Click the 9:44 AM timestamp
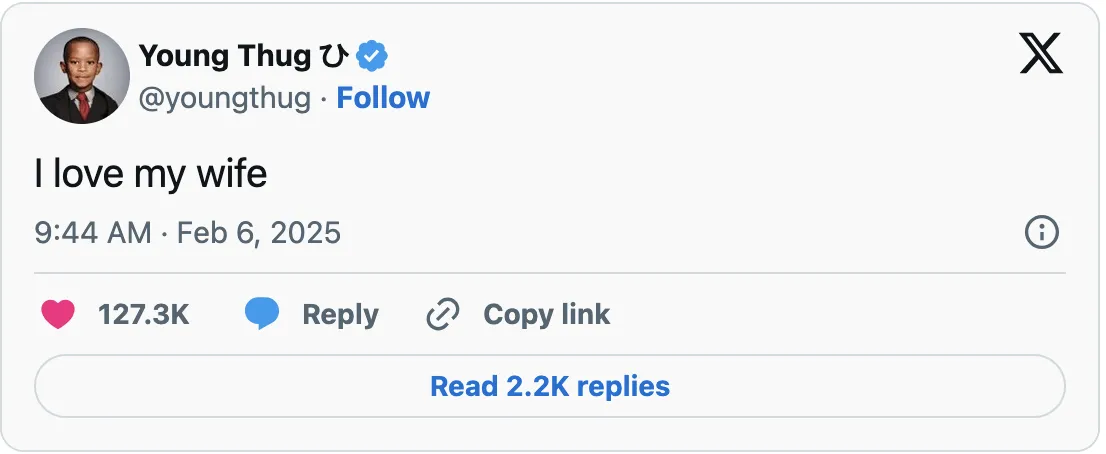This screenshot has width=1106, height=454. (x=93, y=233)
